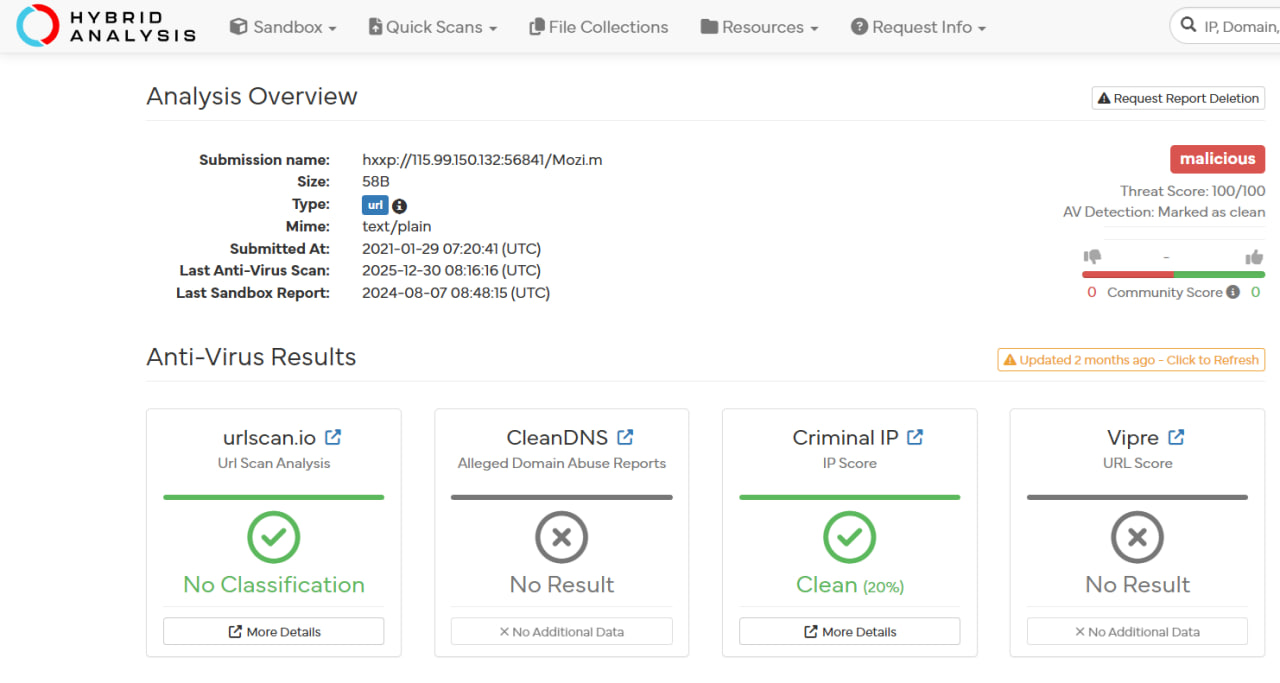Image resolution: width=1280 pixels, height=683 pixels.
Task: Expand the Quick Scans dropdown
Action: [x=432, y=27]
